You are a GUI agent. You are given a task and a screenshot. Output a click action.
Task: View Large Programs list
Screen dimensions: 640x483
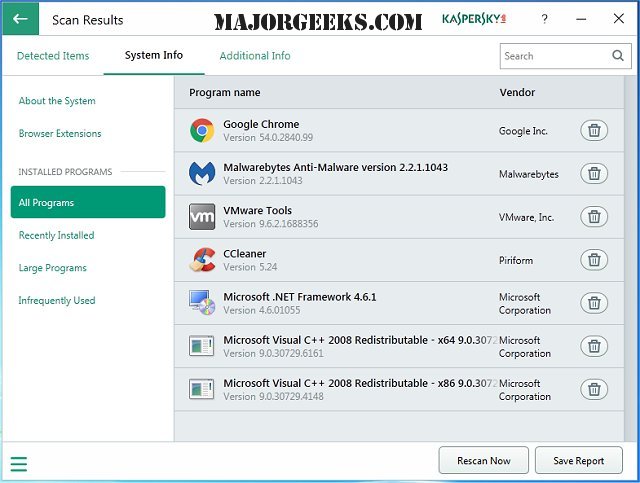pyautogui.click(x=53, y=268)
